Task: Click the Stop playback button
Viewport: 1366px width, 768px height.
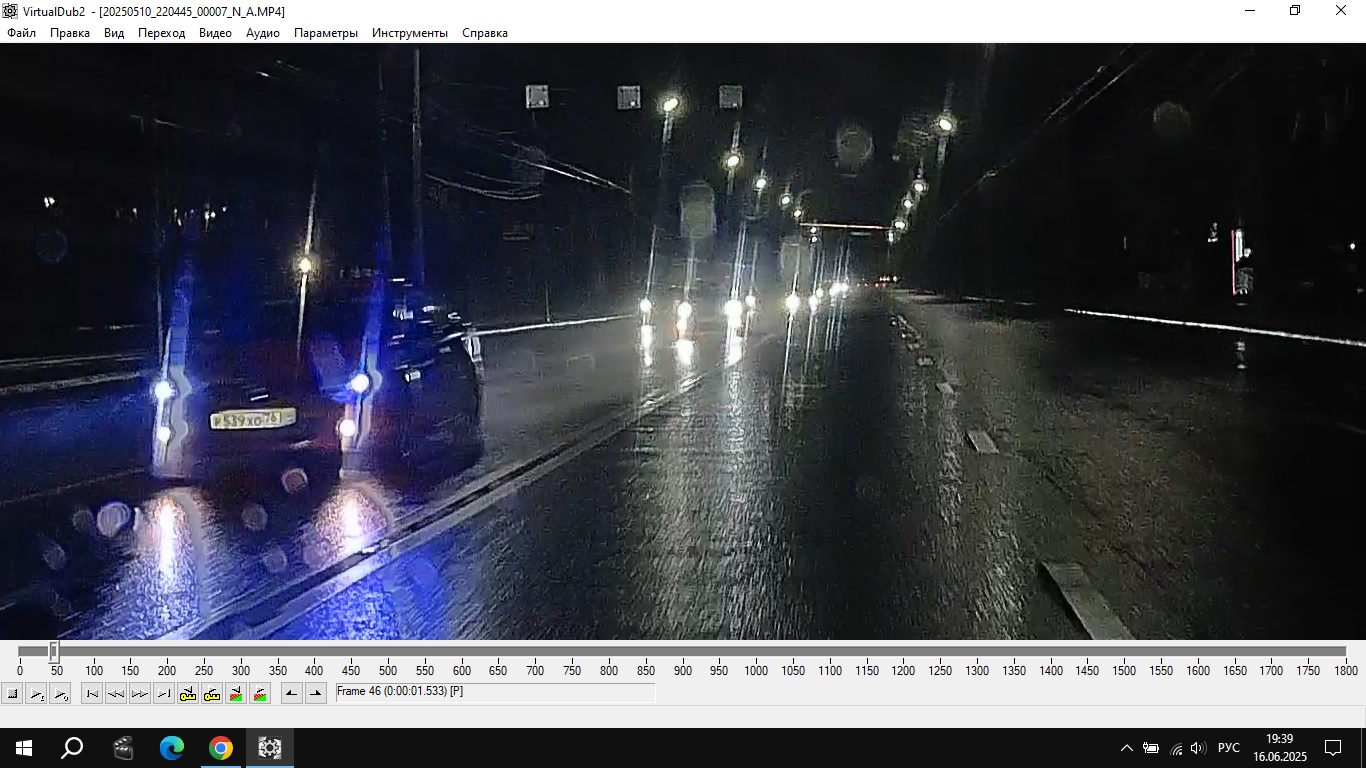Action: pos(12,693)
